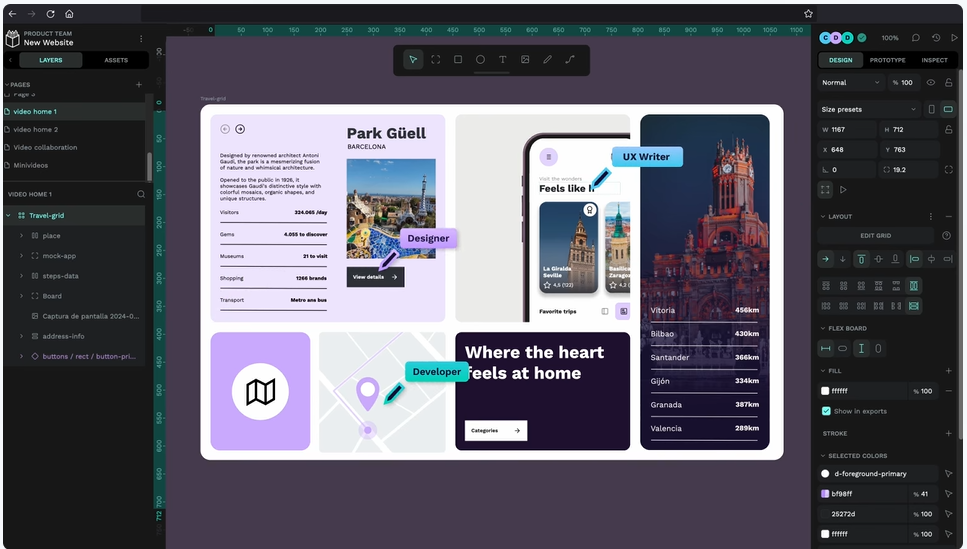
Task: Open the Prototype tab
Action: tap(887, 60)
